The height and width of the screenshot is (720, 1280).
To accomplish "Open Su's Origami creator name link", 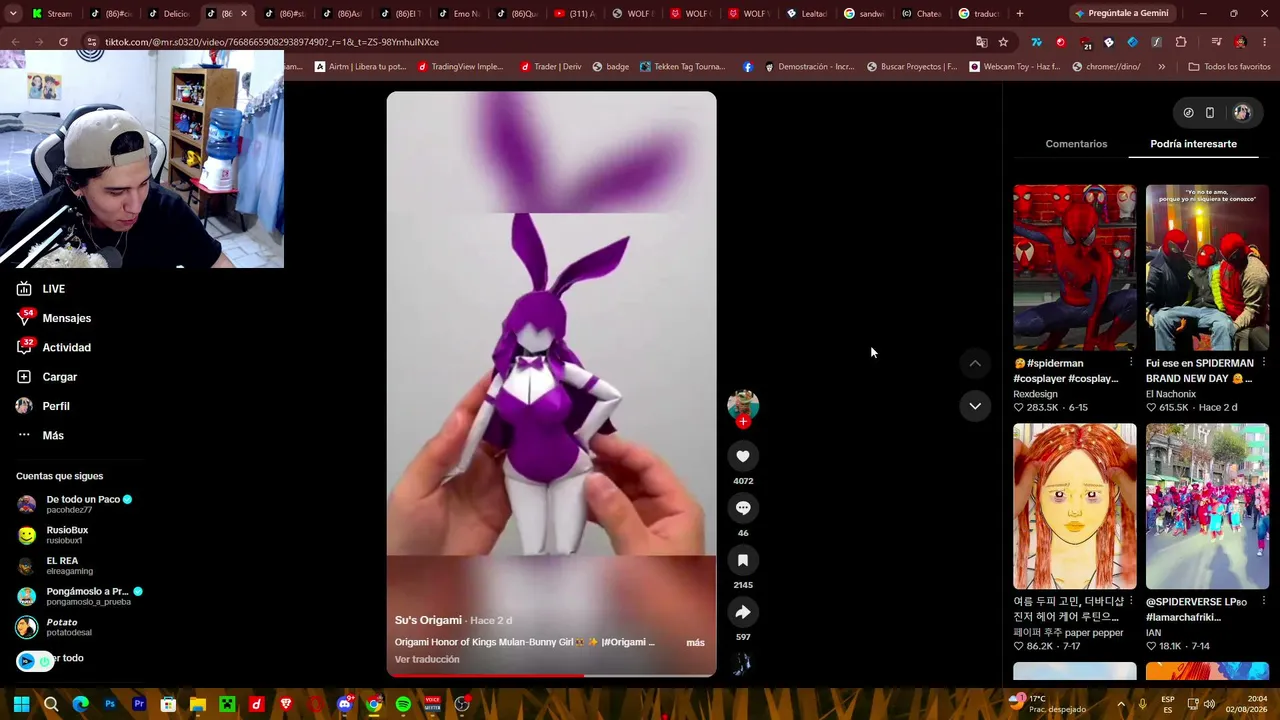I will (x=428, y=620).
